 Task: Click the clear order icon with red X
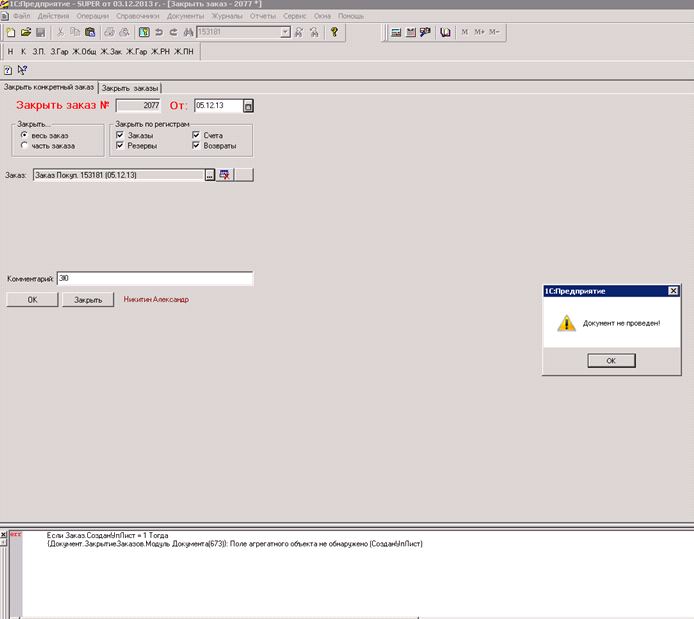(x=225, y=175)
